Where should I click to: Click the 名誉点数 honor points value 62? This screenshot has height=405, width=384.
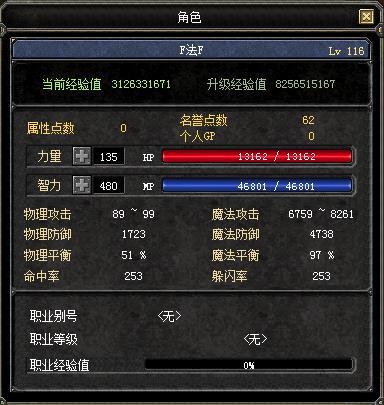pos(308,120)
